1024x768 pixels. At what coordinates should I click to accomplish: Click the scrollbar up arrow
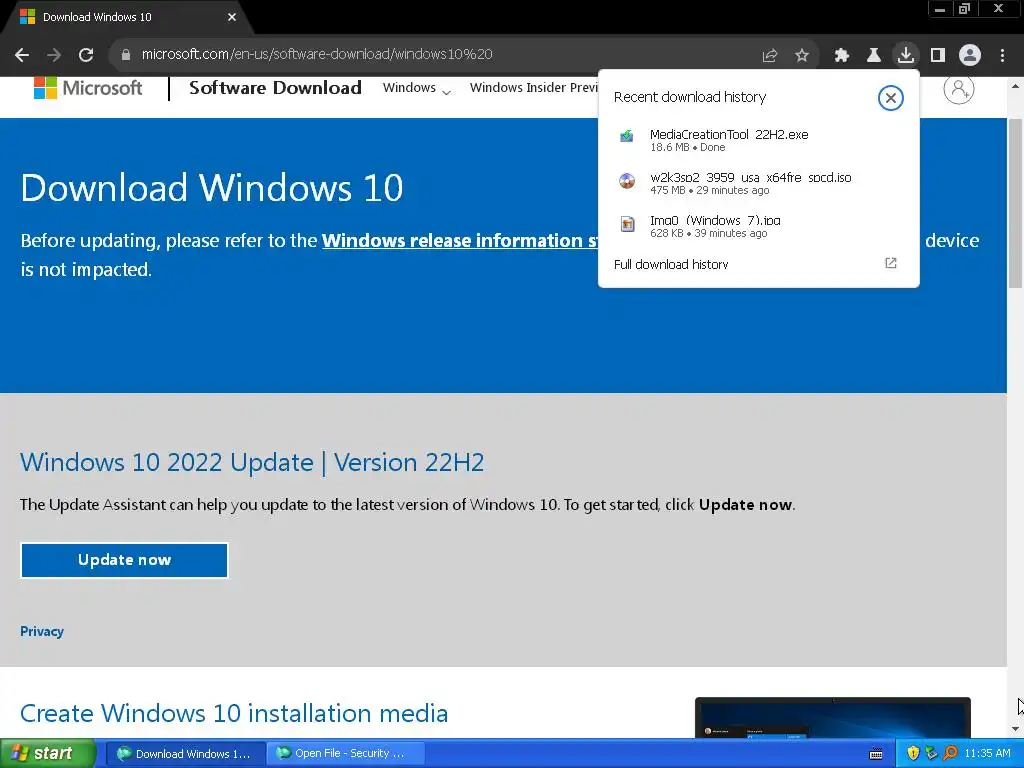1015,86
